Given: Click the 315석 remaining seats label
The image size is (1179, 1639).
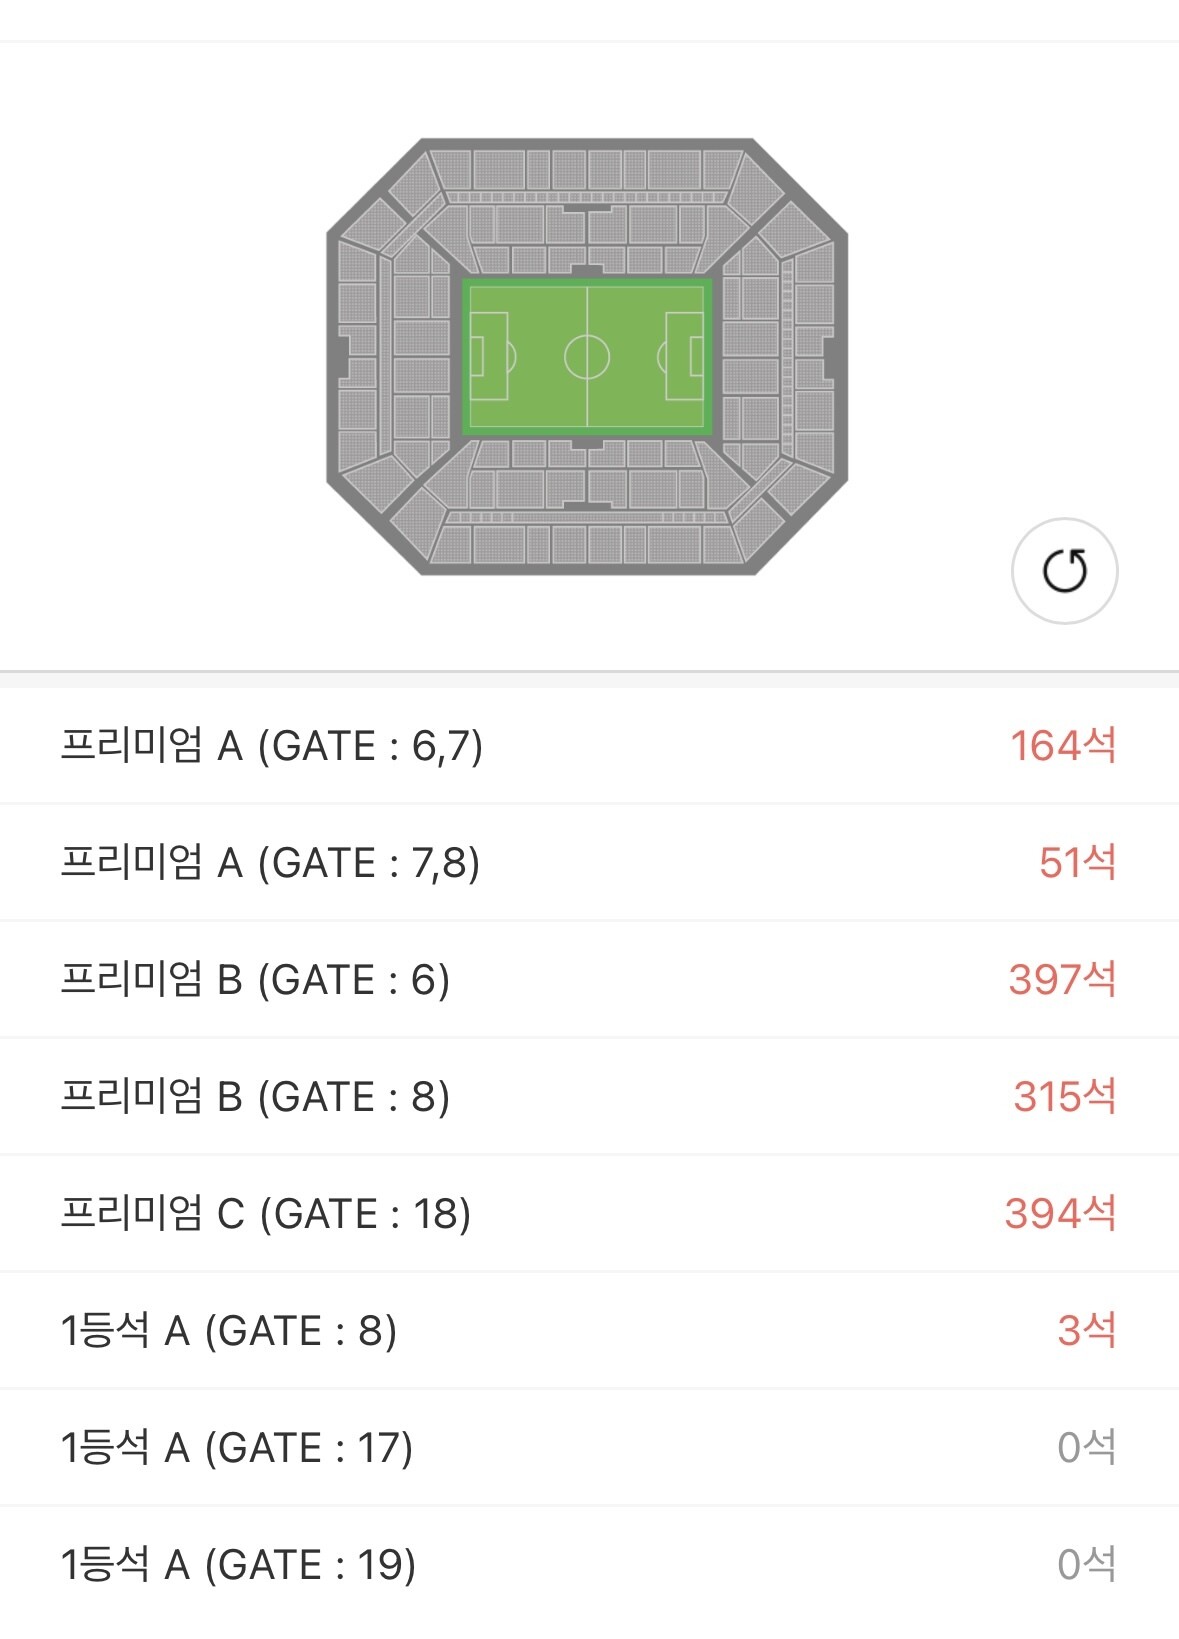Looking at the screenshot, I should (x=1064, y=1097).
